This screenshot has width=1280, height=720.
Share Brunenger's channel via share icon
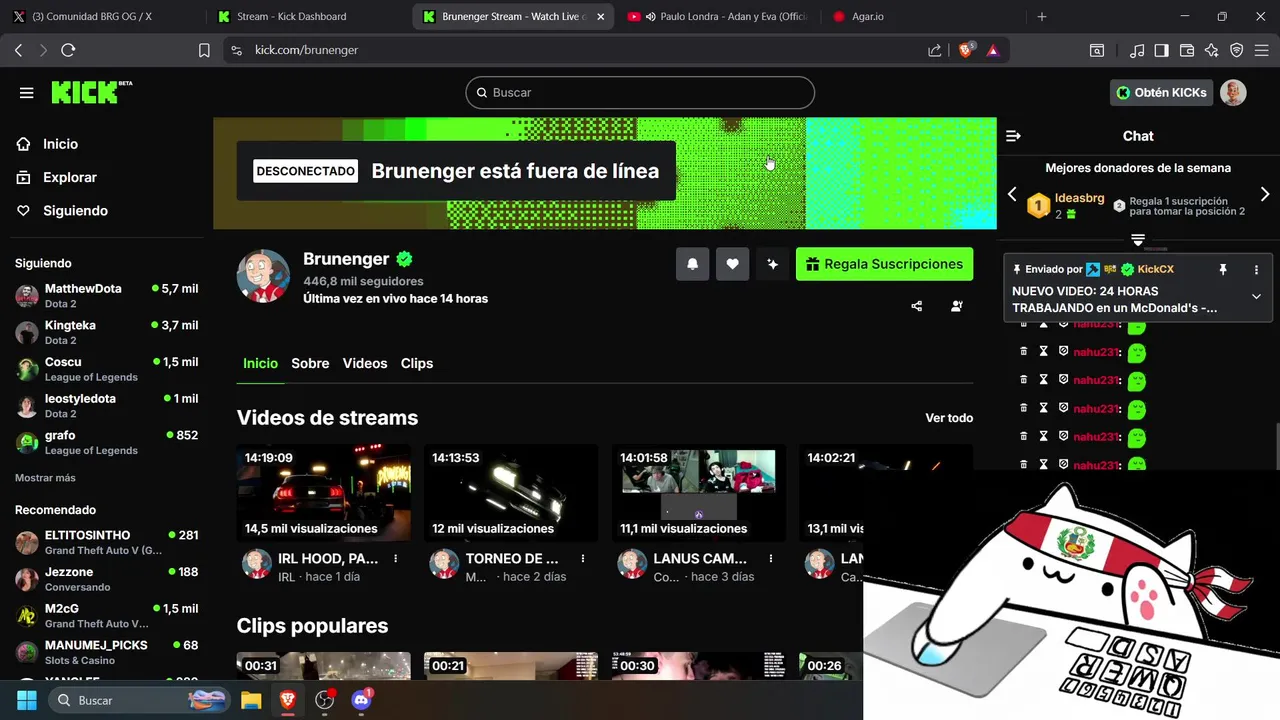pyautogui.click(x=917, y=306)
